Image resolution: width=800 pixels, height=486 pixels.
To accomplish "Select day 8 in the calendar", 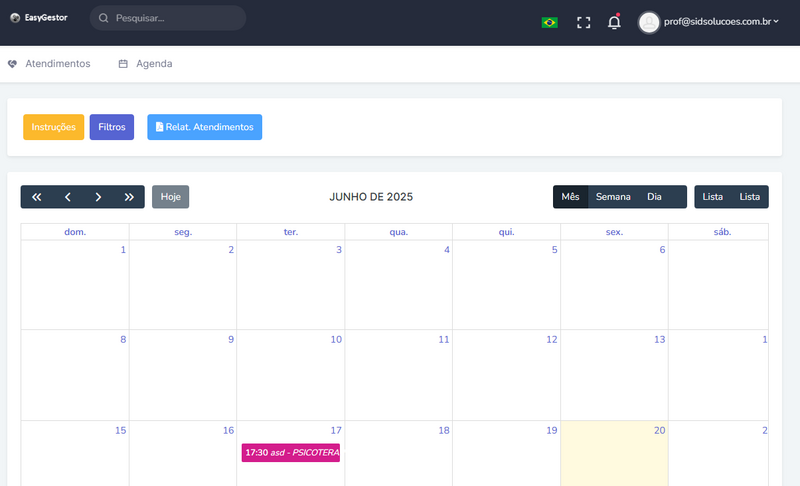I will point(123,340).
